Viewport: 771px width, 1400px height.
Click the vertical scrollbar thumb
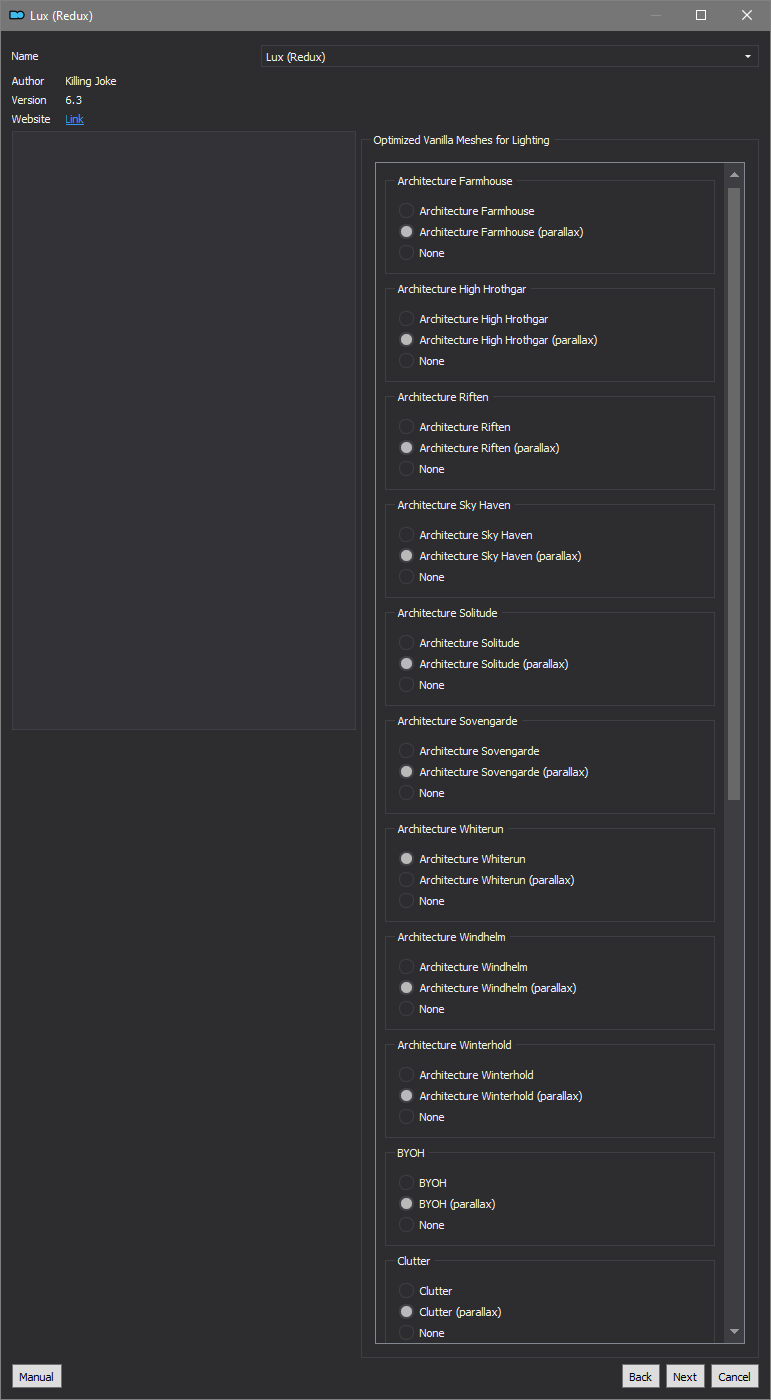pos(735,494)
